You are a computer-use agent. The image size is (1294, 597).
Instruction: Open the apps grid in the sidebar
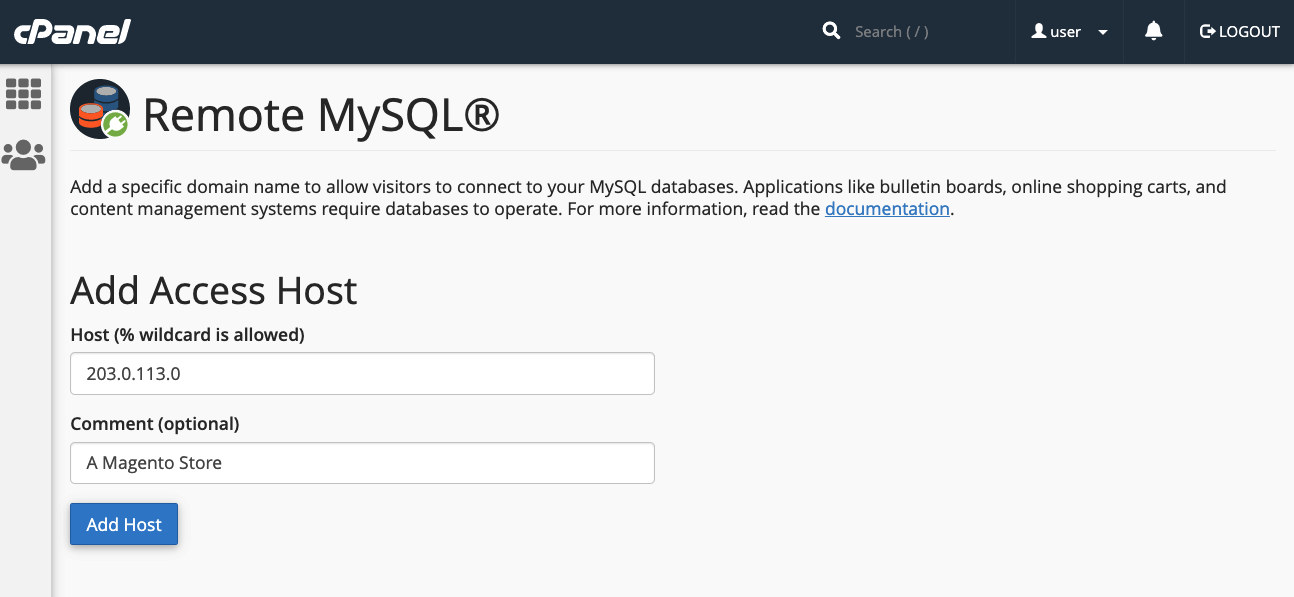click(x=24, y=94)
